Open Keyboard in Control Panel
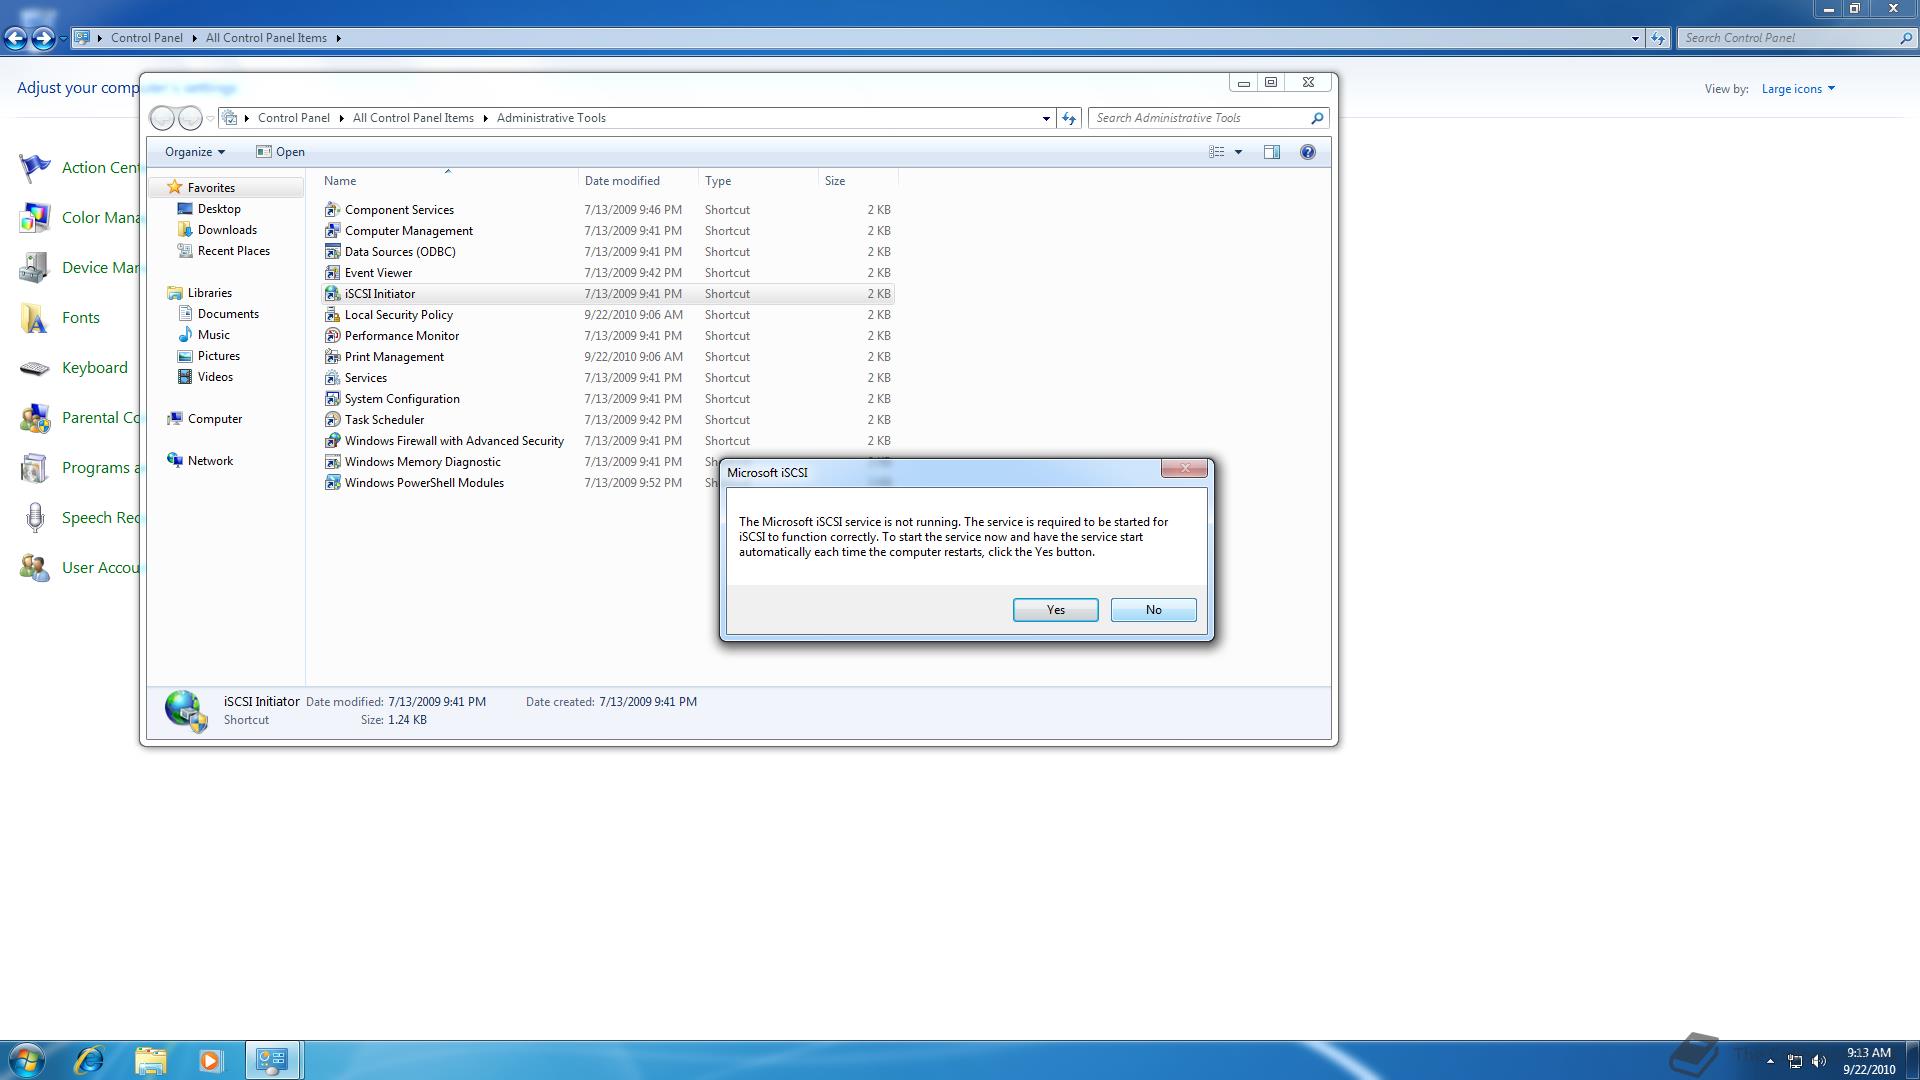Screen dimensions: 1920x1080 pos(94,368)
